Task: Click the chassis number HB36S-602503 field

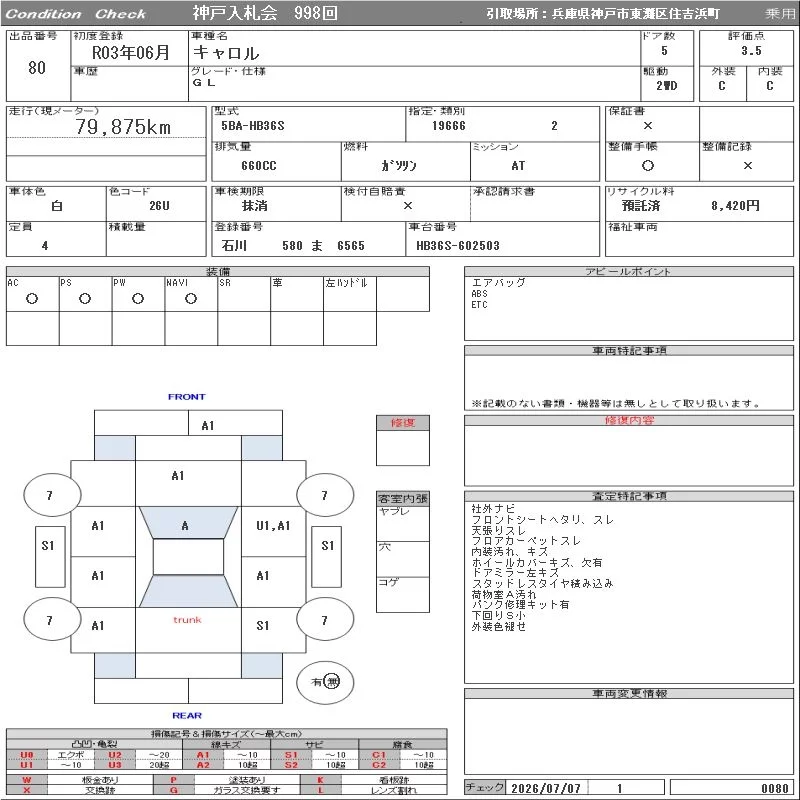Action: [x=503, y=246]
